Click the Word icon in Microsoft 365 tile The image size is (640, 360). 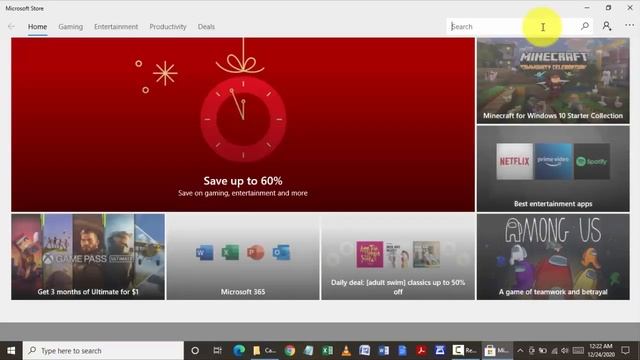(x=204, y=253)
